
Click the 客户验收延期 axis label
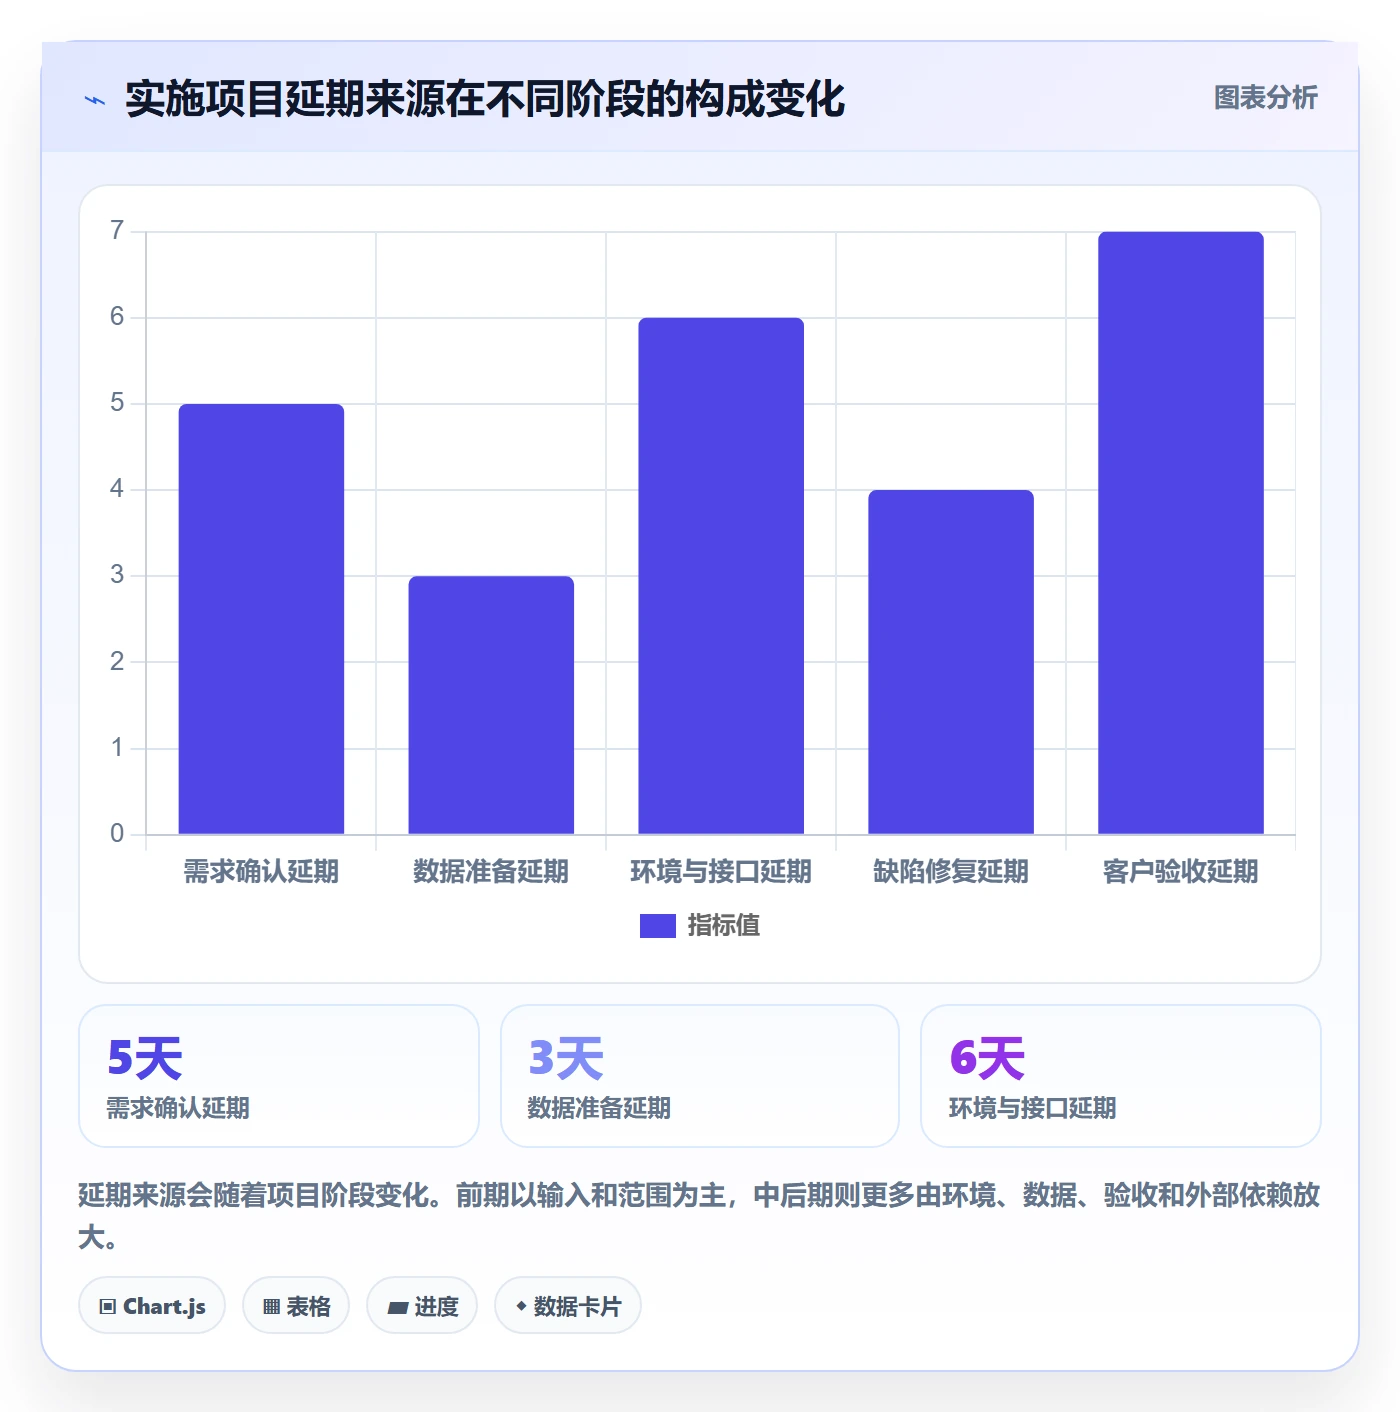(1181, 872)
